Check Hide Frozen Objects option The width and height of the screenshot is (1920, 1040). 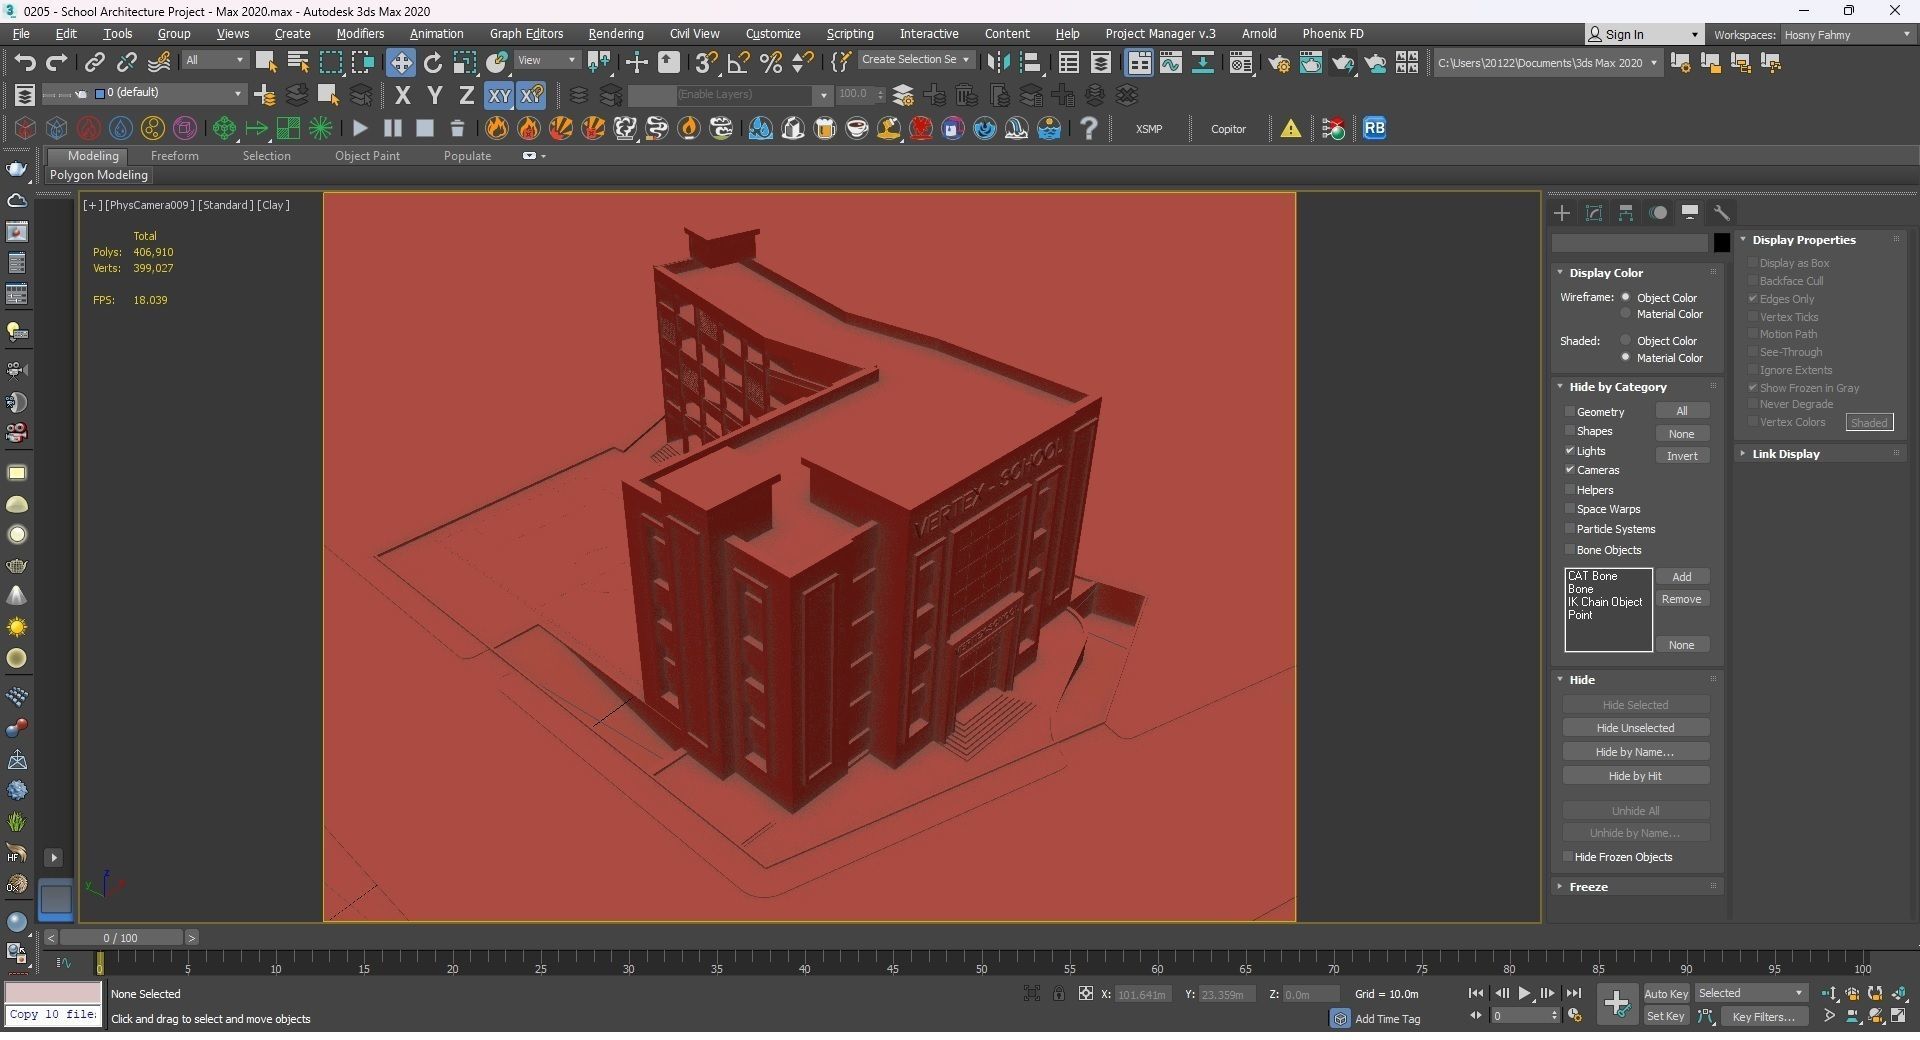pos(1568,857)
